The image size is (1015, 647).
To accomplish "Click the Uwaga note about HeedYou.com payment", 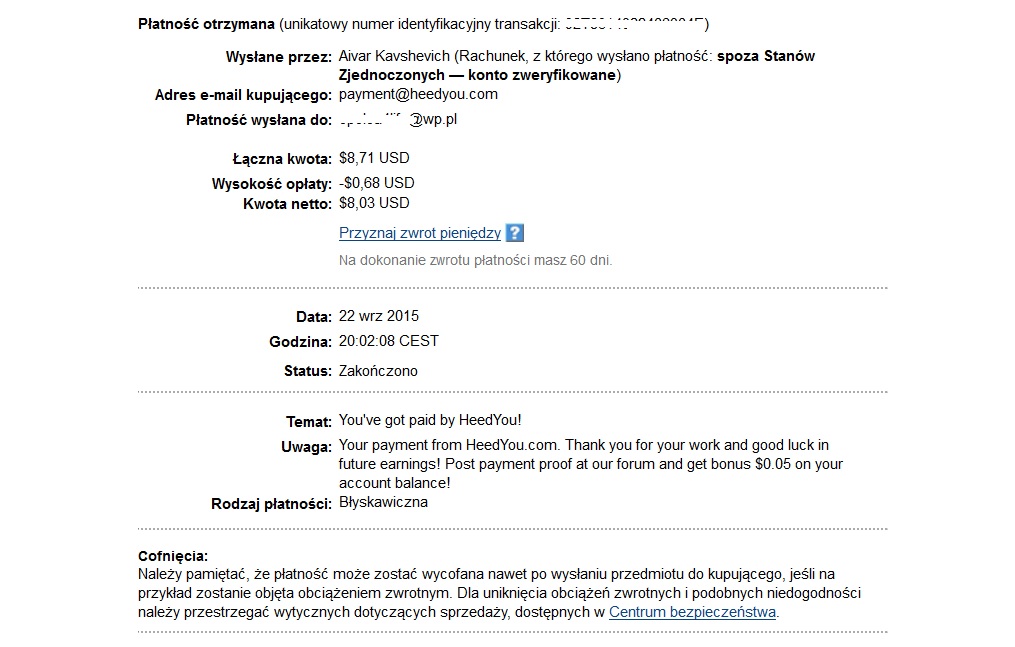I will 590,464.
